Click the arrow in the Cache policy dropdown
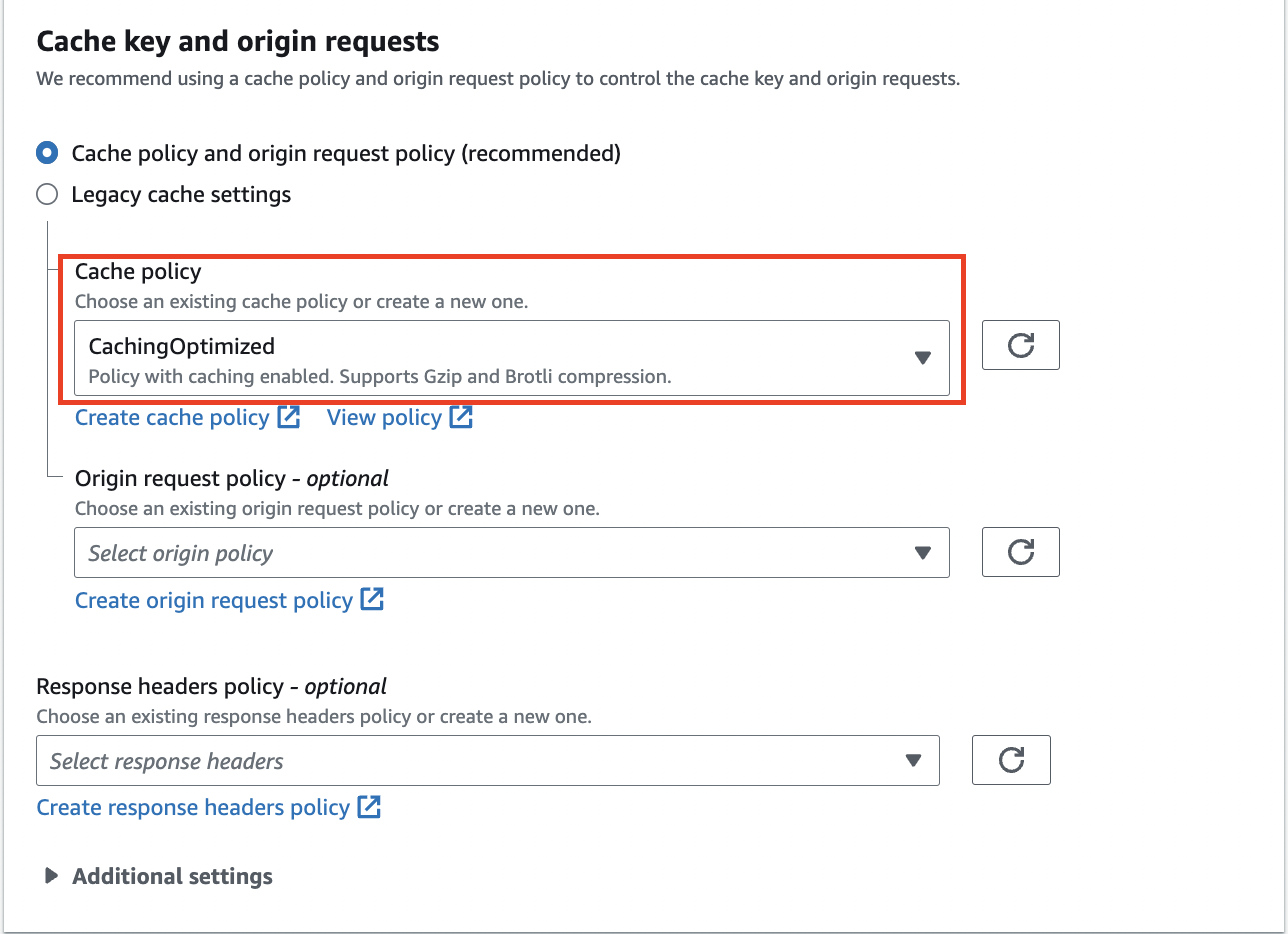The height and width of the screenshot is (934, 1288). pyautogui.click(x=923, y=358)
